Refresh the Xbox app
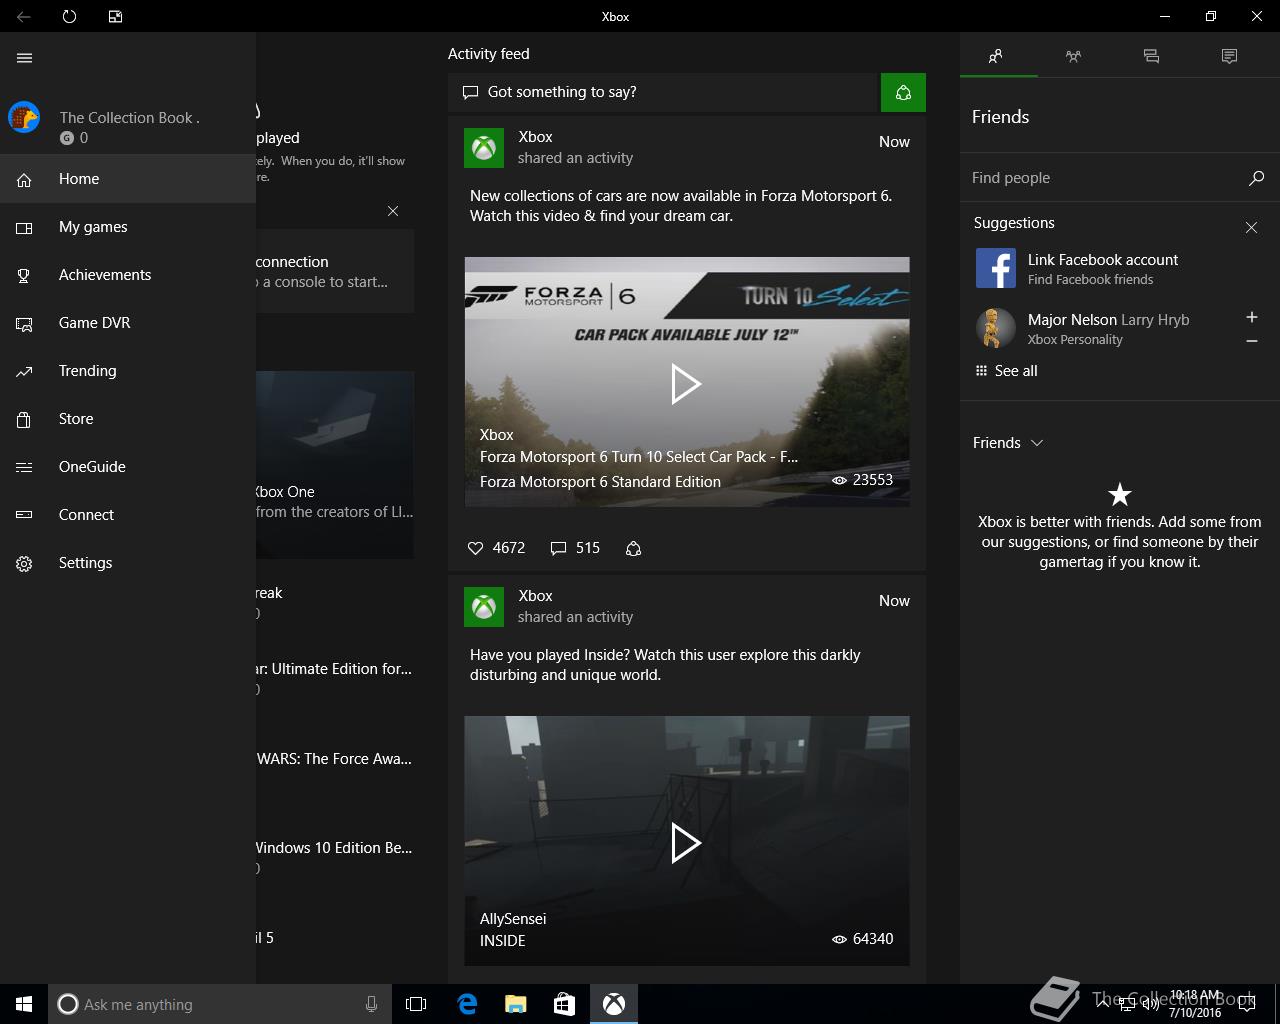 (x=69, y=16)
